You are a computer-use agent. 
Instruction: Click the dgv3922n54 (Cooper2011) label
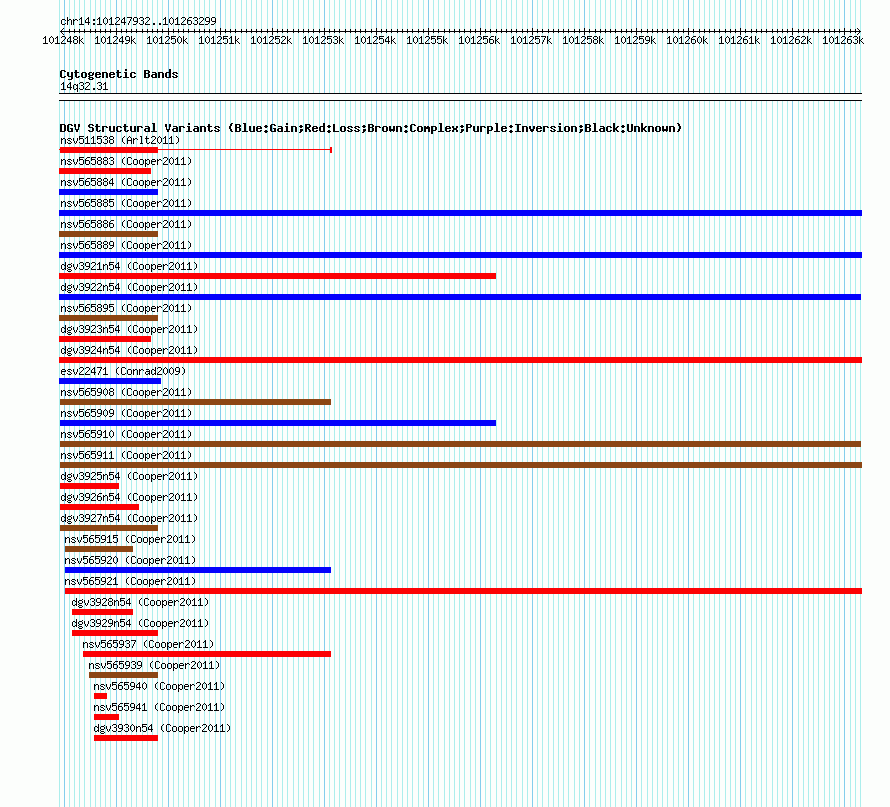129,287
